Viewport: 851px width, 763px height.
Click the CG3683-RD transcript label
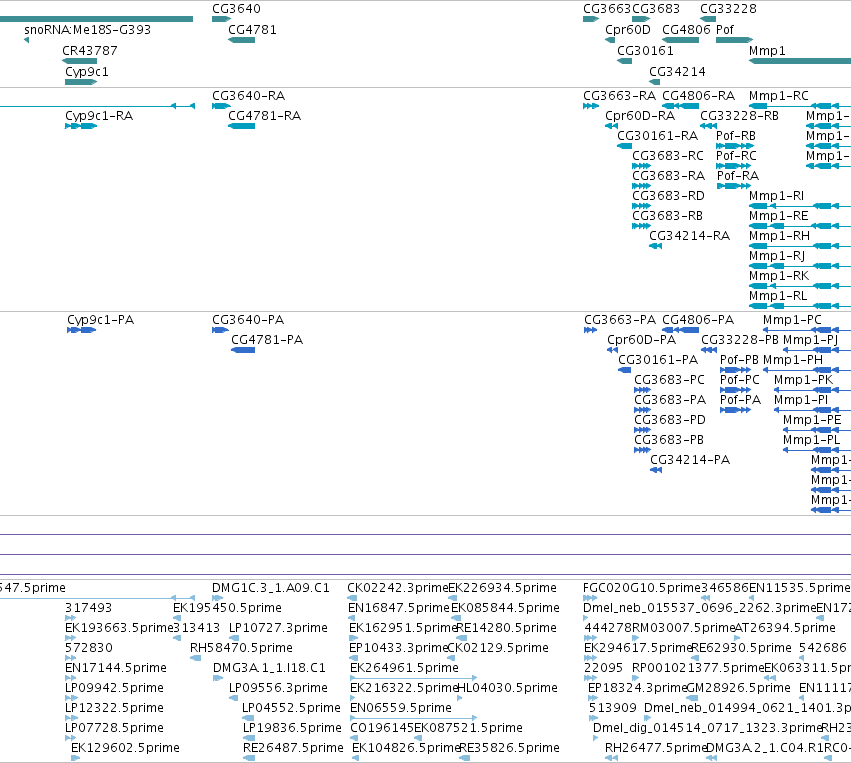pyautogui.click(x=668, y=196)
